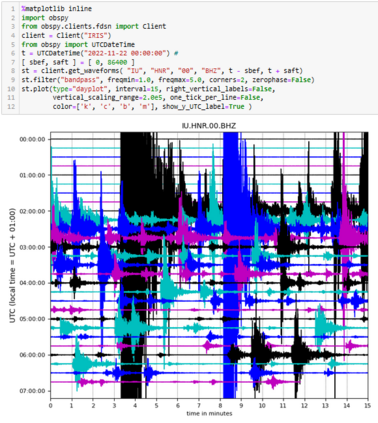Viewport: 378px width, 423px height.
Task: Click 'show_y_UTC_label=True' parameter
Action: [x=203, y=107]
